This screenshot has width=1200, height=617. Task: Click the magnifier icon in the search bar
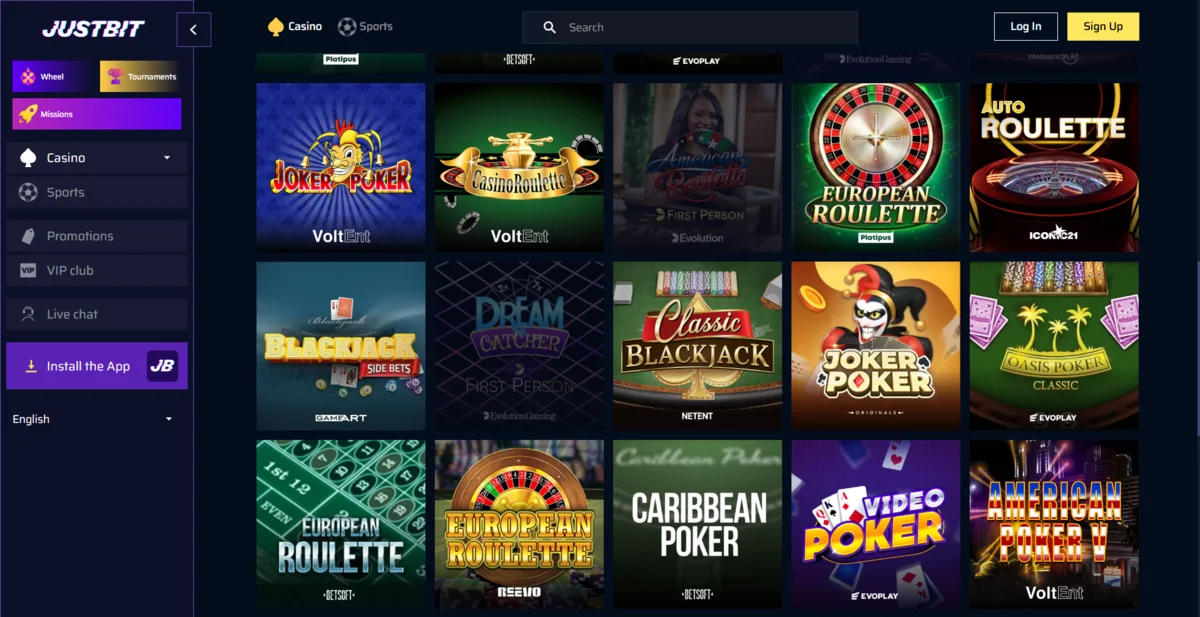click(x=549, y=28)
